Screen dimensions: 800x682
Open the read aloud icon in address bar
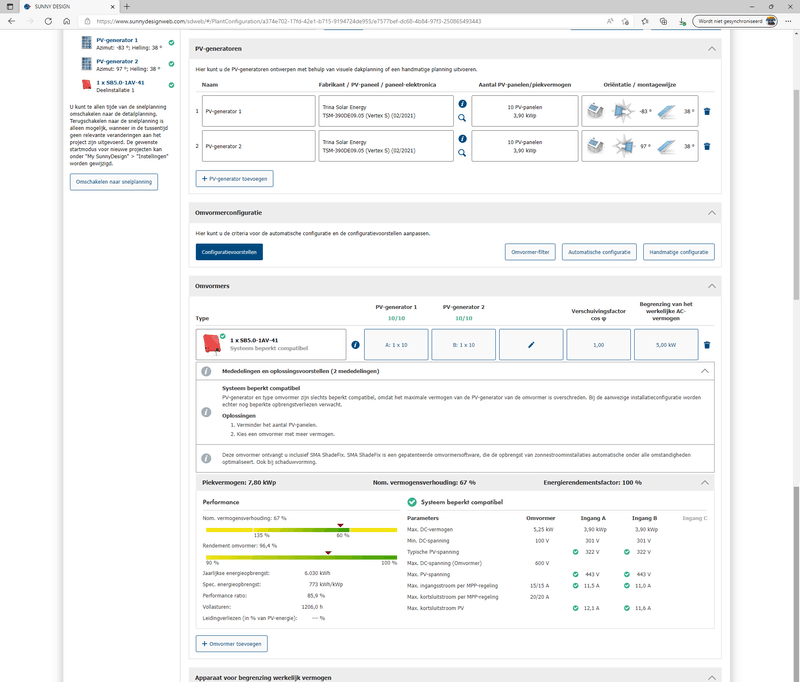pos(610,21)
